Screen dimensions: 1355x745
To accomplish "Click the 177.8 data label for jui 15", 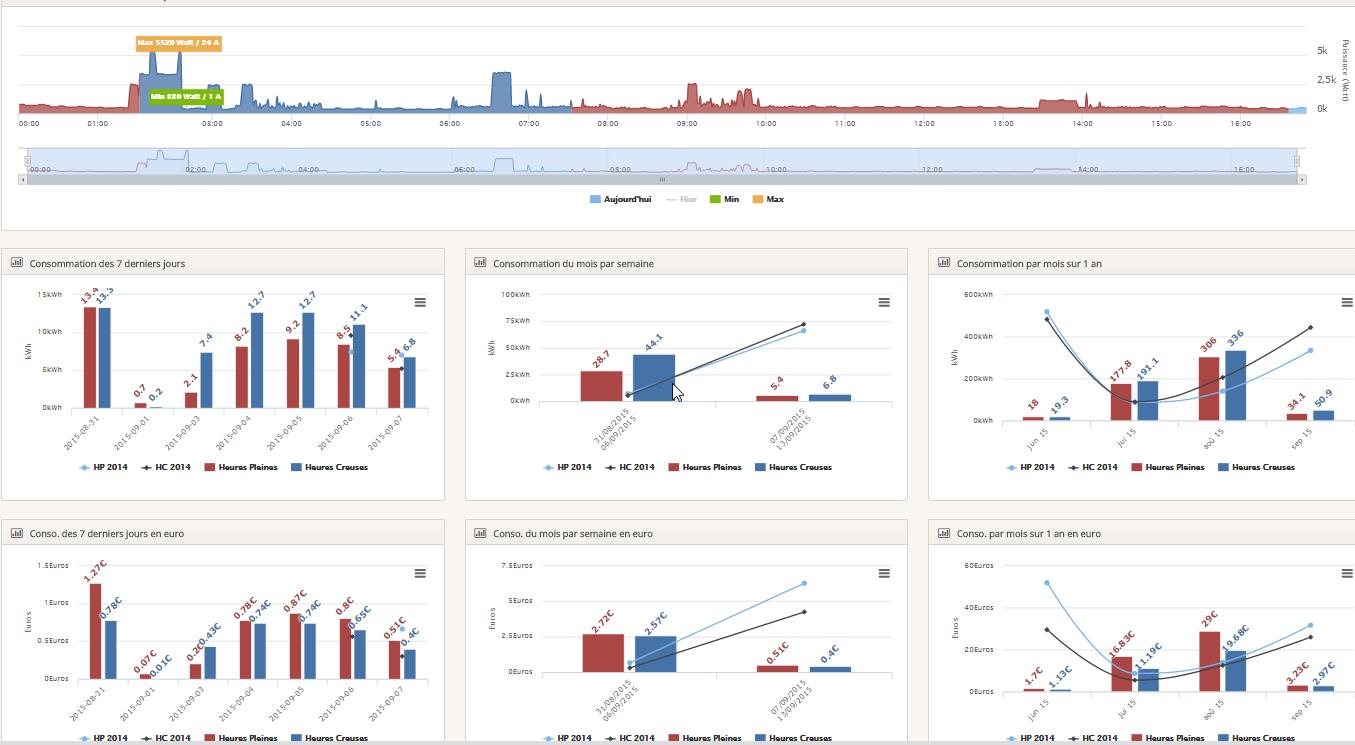I will (1121, 369).
